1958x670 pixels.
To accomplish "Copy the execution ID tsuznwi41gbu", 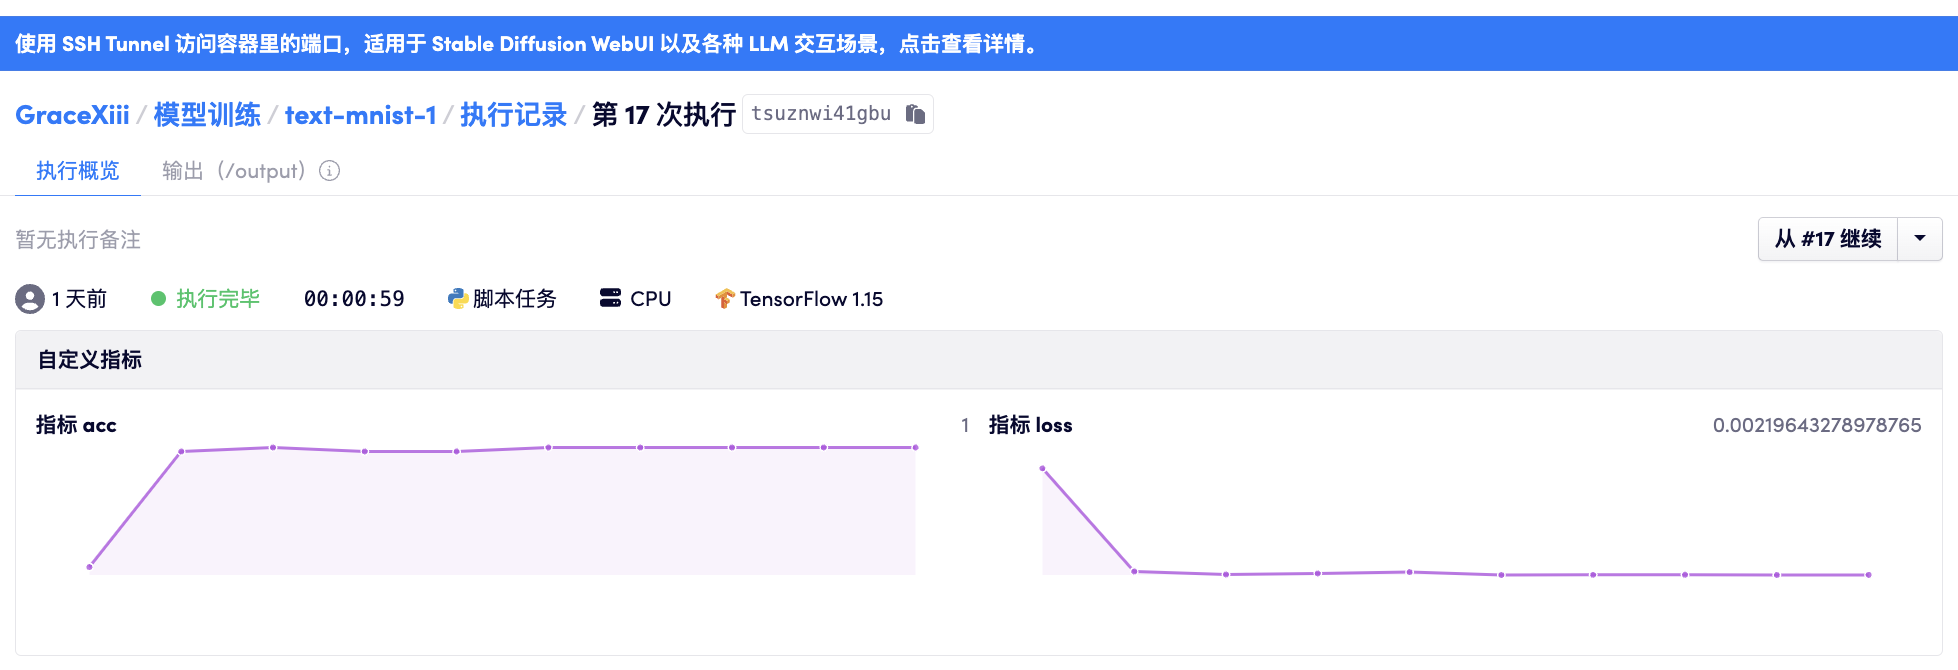I will point(915,114).
